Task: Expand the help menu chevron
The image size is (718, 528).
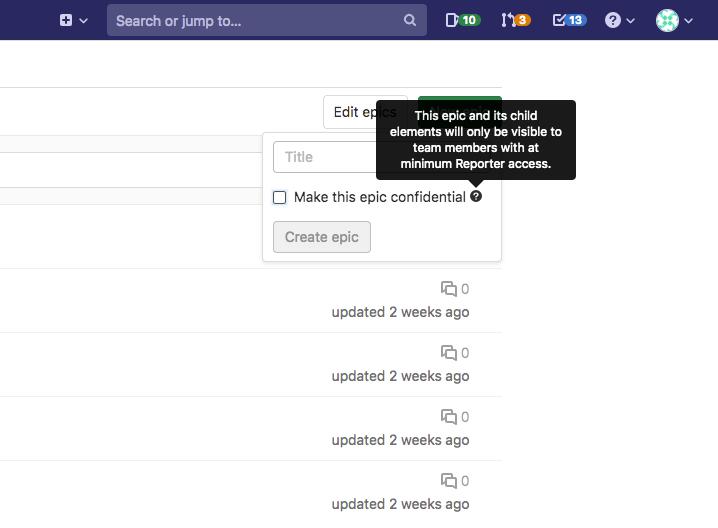Action: pyautogui.click(x=632, y=20)
